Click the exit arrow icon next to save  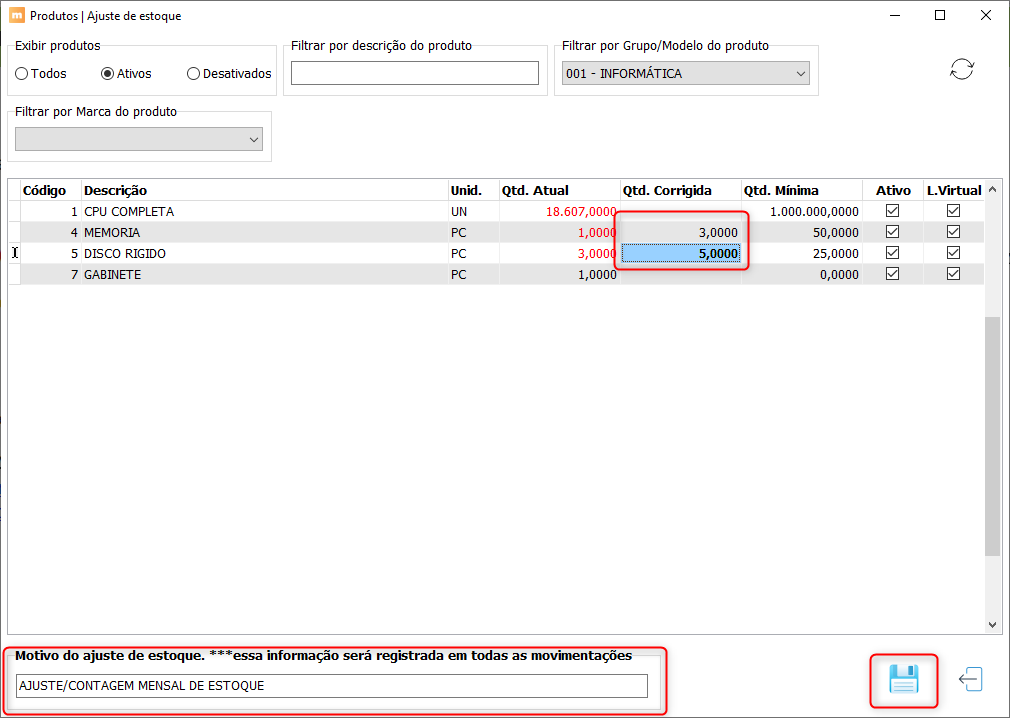(971, 679)
